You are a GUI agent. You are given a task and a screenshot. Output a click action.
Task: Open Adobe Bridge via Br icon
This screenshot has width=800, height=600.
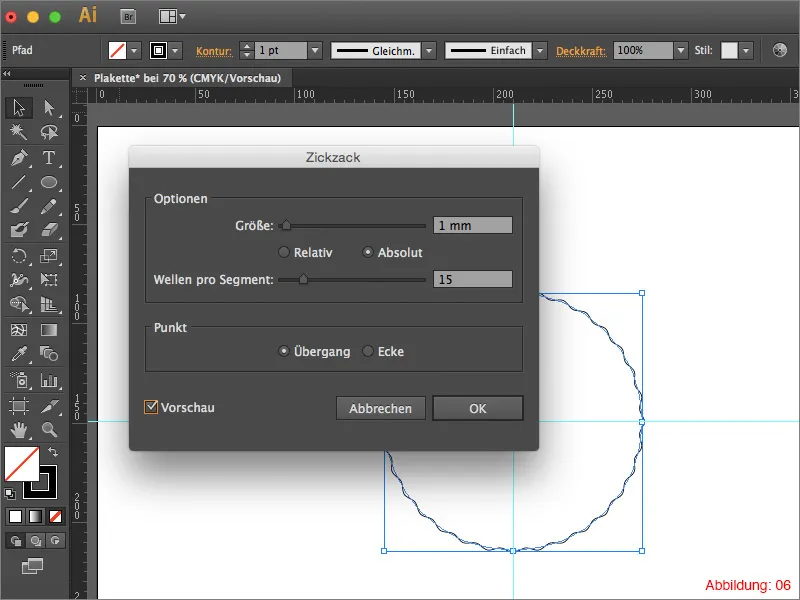click(128, 17)
